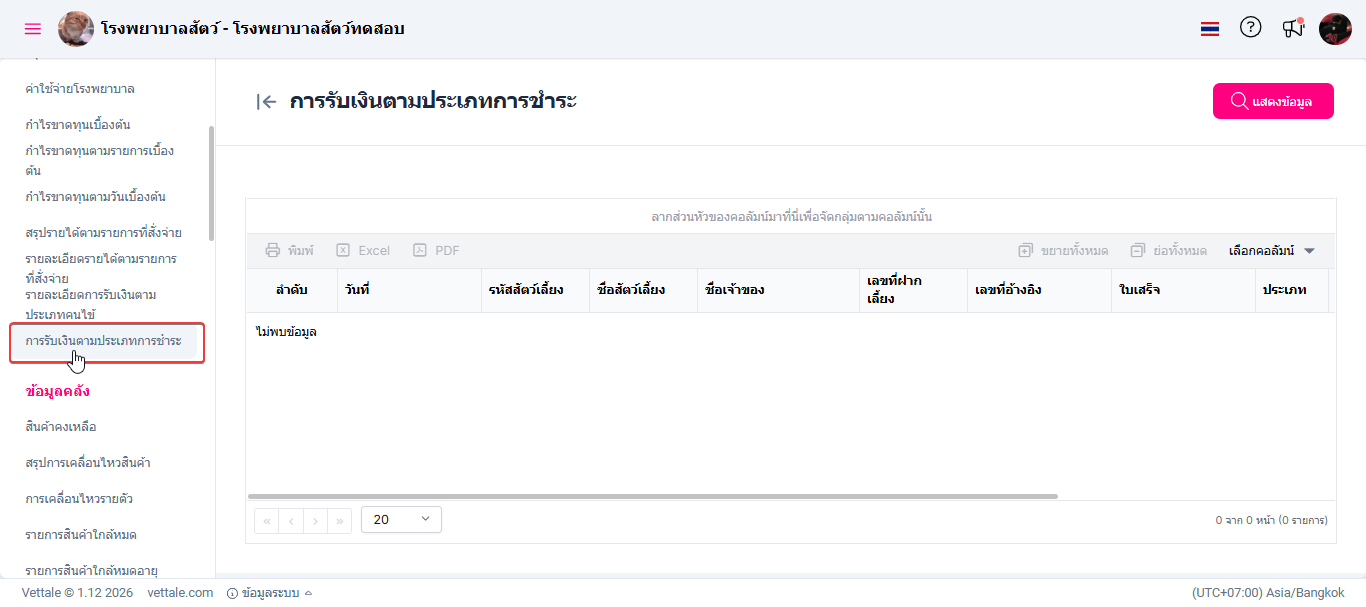Click the พิมพ์ print button
This screenshot has height=607, width=1366.
[289, 251]
